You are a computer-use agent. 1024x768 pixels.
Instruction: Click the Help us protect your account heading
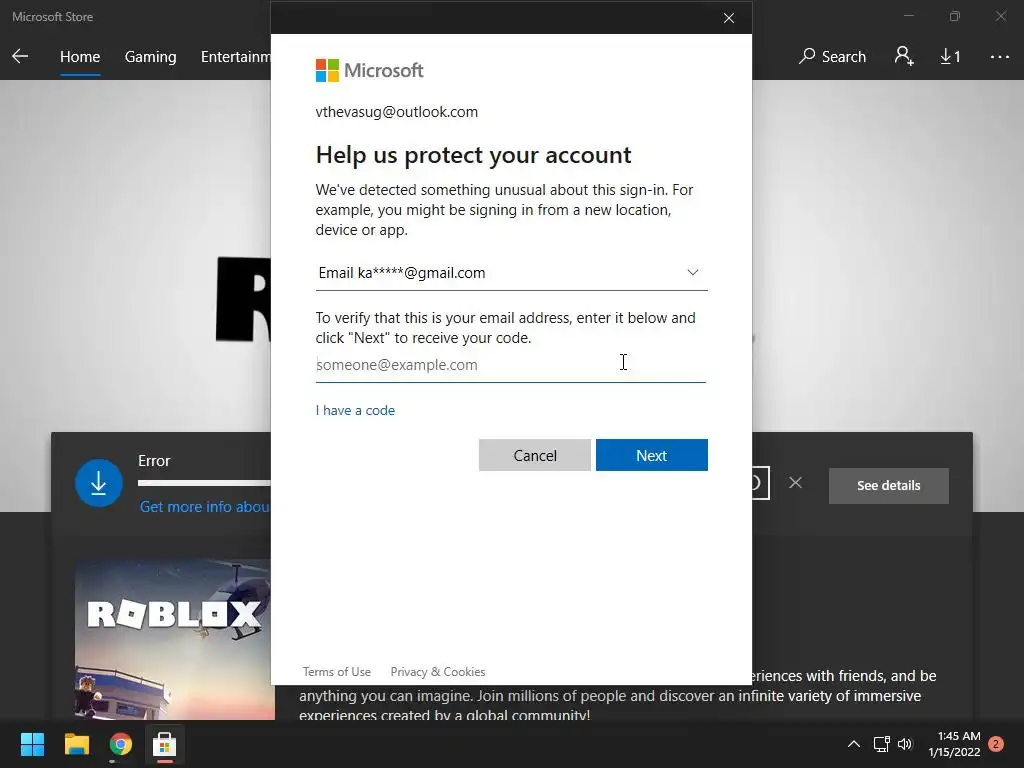tap(473, 155)
